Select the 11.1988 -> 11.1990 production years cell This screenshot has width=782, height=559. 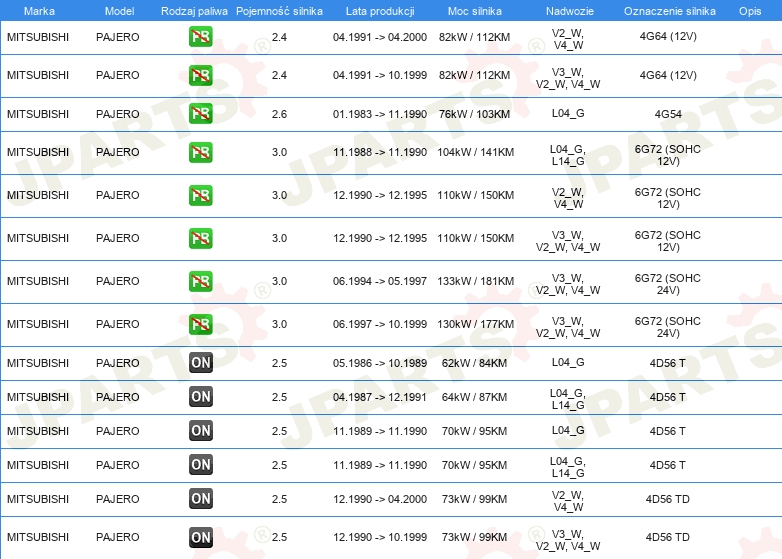pos(380,152)
